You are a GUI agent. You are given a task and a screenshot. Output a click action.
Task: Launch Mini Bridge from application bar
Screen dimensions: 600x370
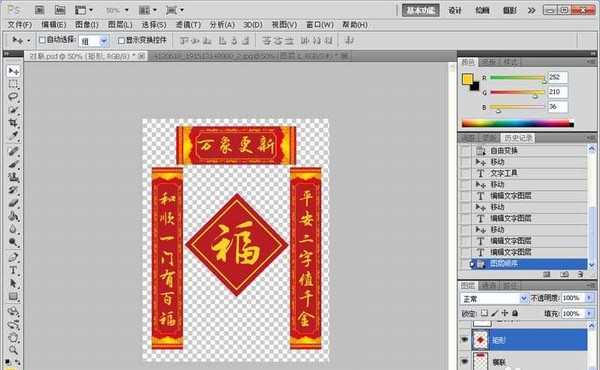click(x=60, y=10)
